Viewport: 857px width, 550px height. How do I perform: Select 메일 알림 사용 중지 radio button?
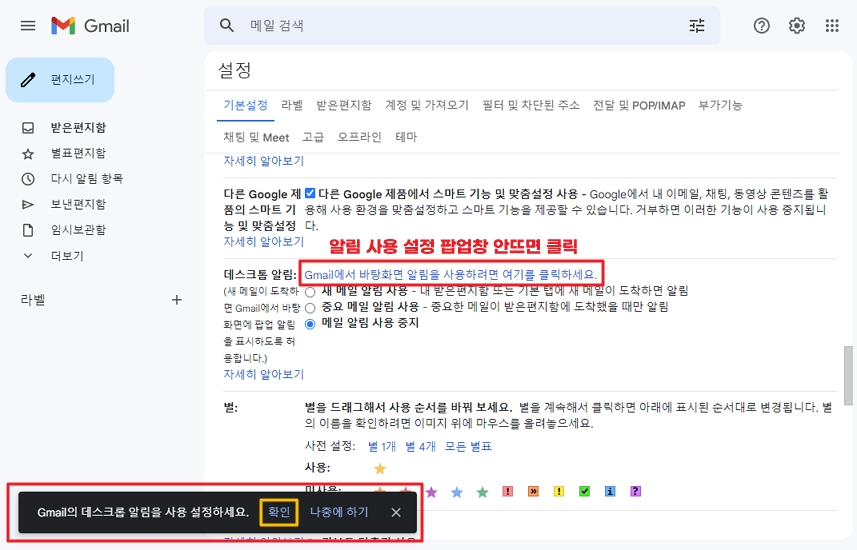click(310, 324)
